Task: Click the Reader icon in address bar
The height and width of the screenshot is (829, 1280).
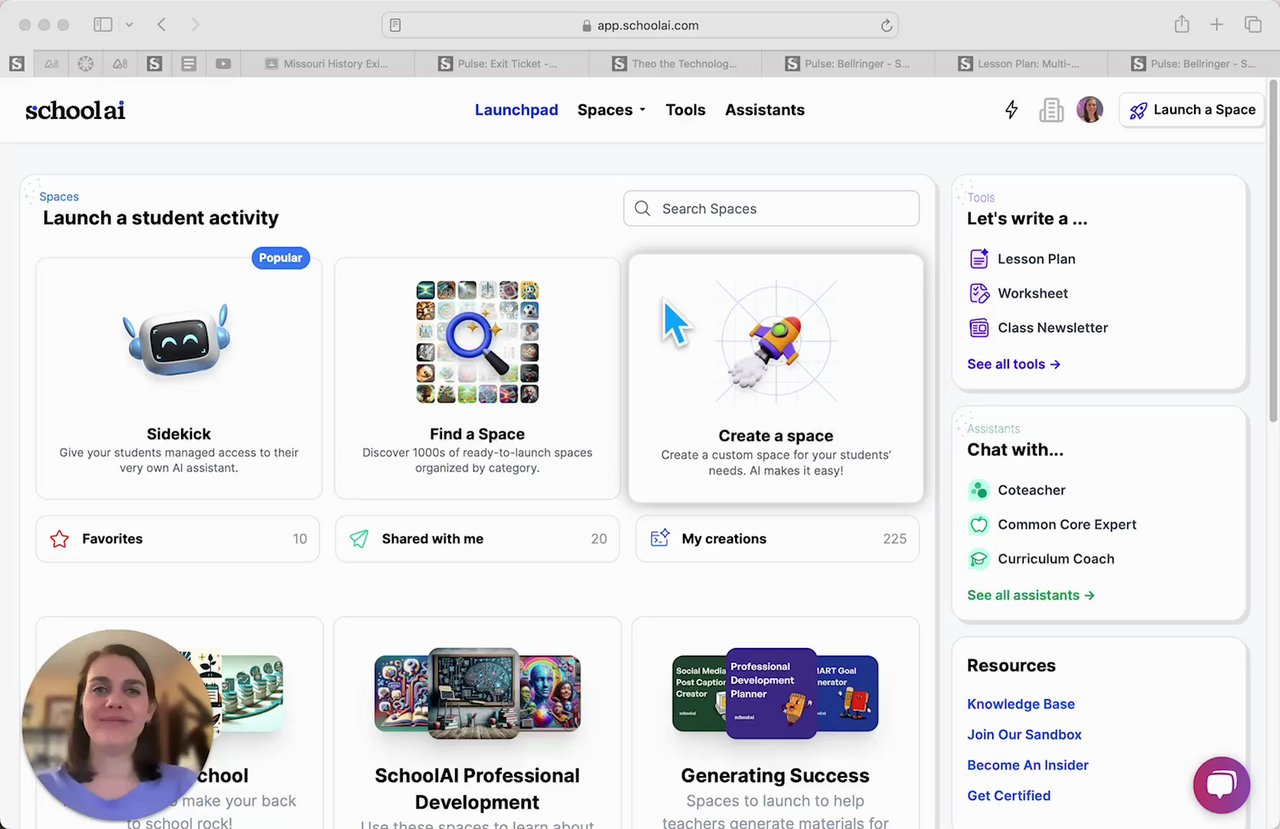Action: point(395,26)
